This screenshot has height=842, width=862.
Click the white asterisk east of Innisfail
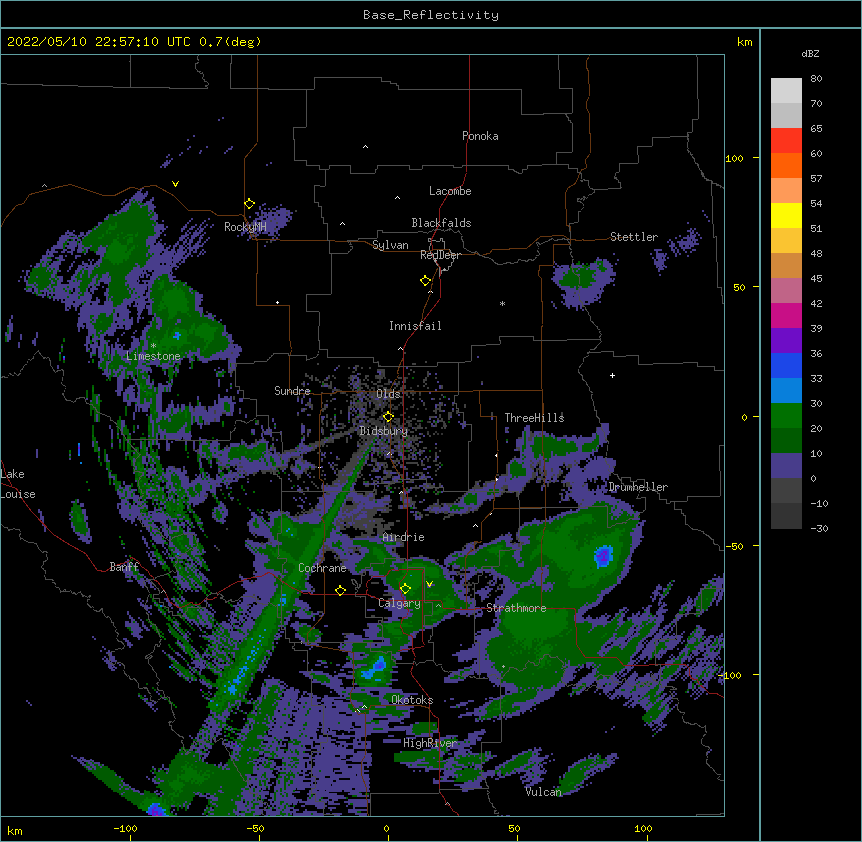(502, 303)
